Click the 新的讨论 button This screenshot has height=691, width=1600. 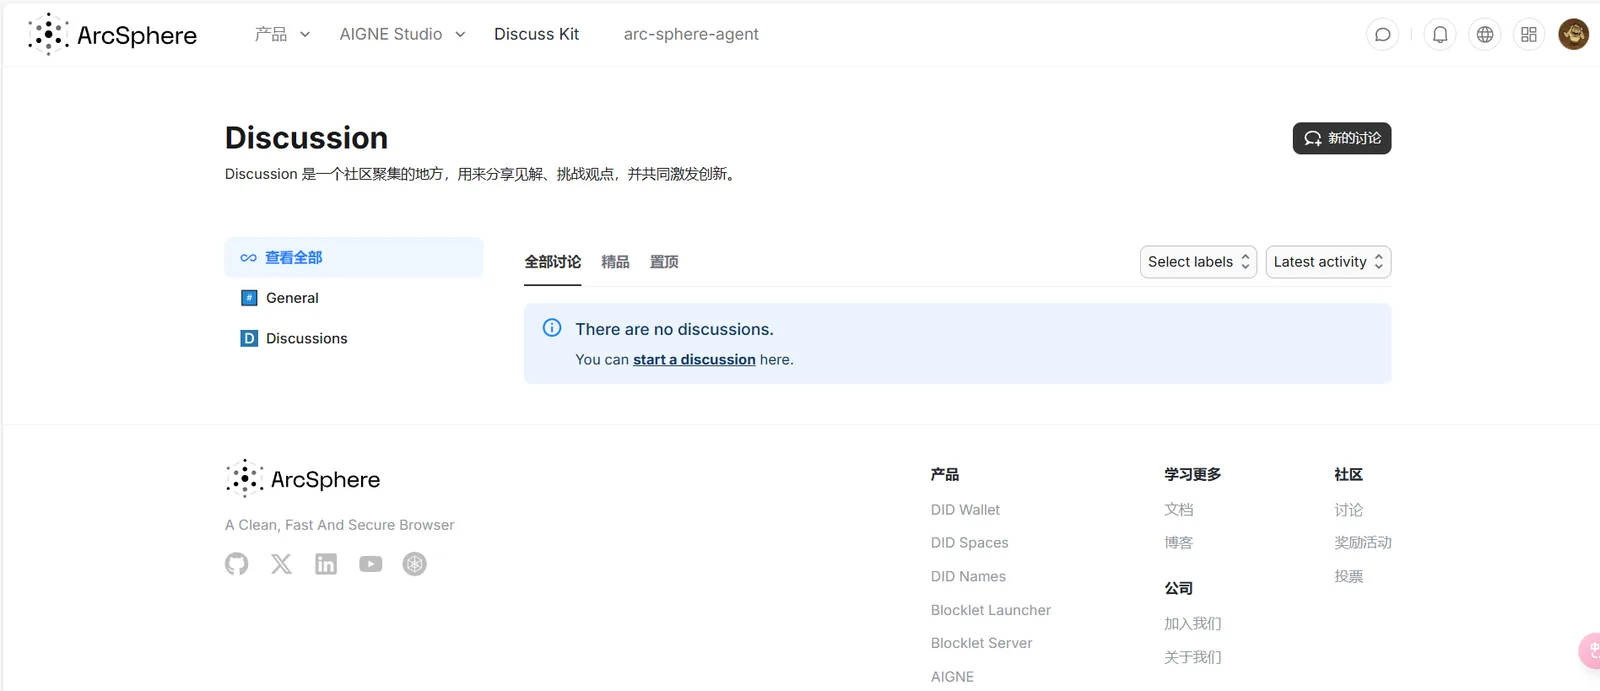click(x=1342, y=138)
